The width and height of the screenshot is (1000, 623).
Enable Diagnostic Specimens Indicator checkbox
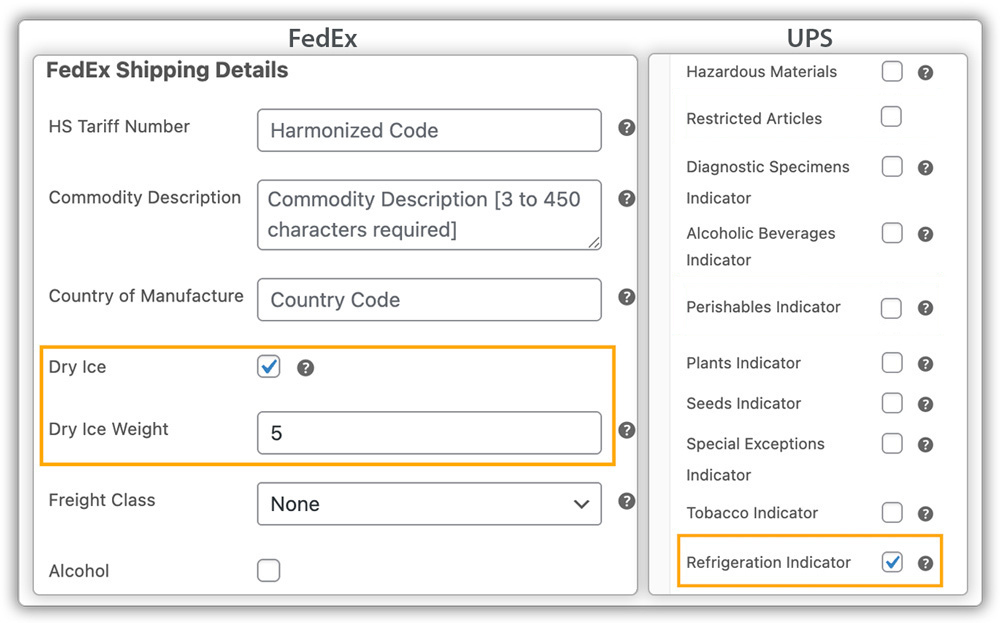(x=892, y=166)
